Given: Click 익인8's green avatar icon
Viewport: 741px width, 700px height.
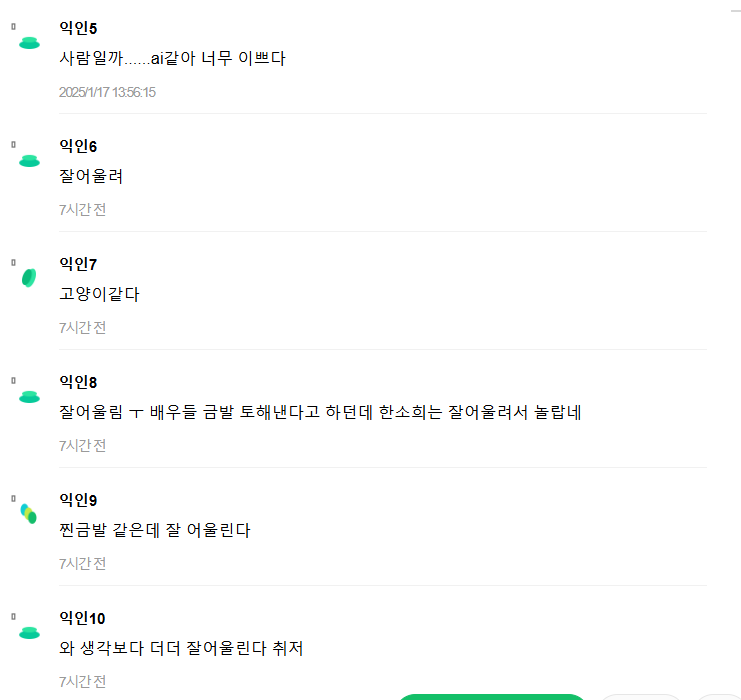Looking at the screenshot, I should (29, 396).
